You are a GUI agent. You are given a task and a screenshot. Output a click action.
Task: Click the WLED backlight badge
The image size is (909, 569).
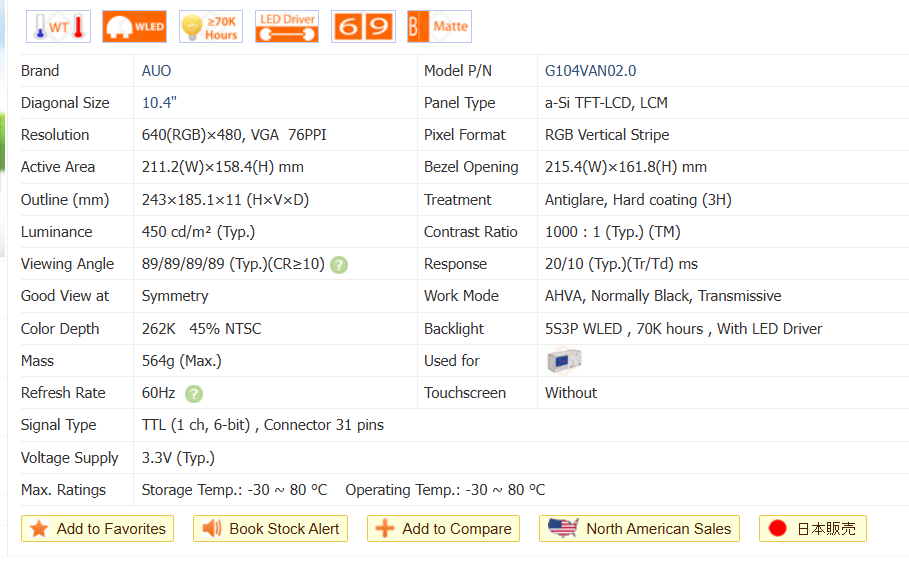(135, 27)
